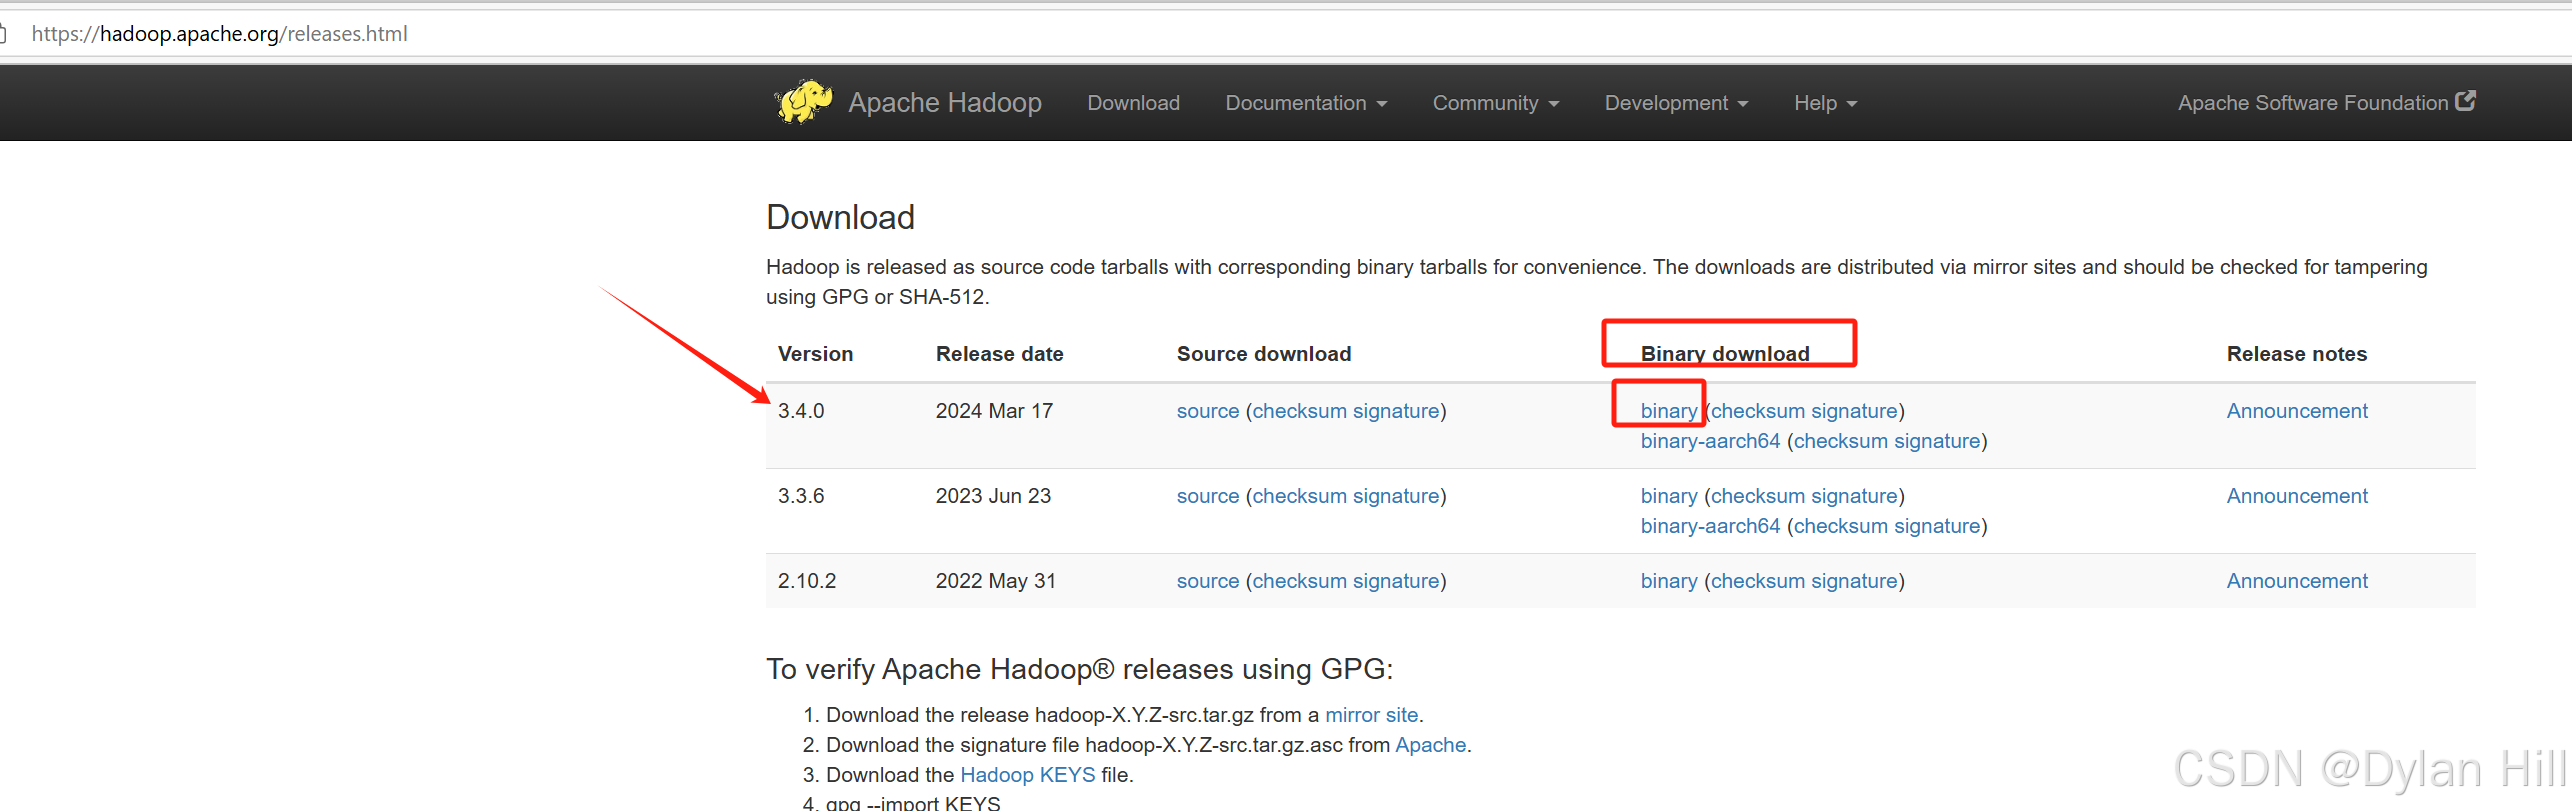The image size is (2572, 811).
Task: Download source for version 3.3.6
Action: coord(1208,496)
